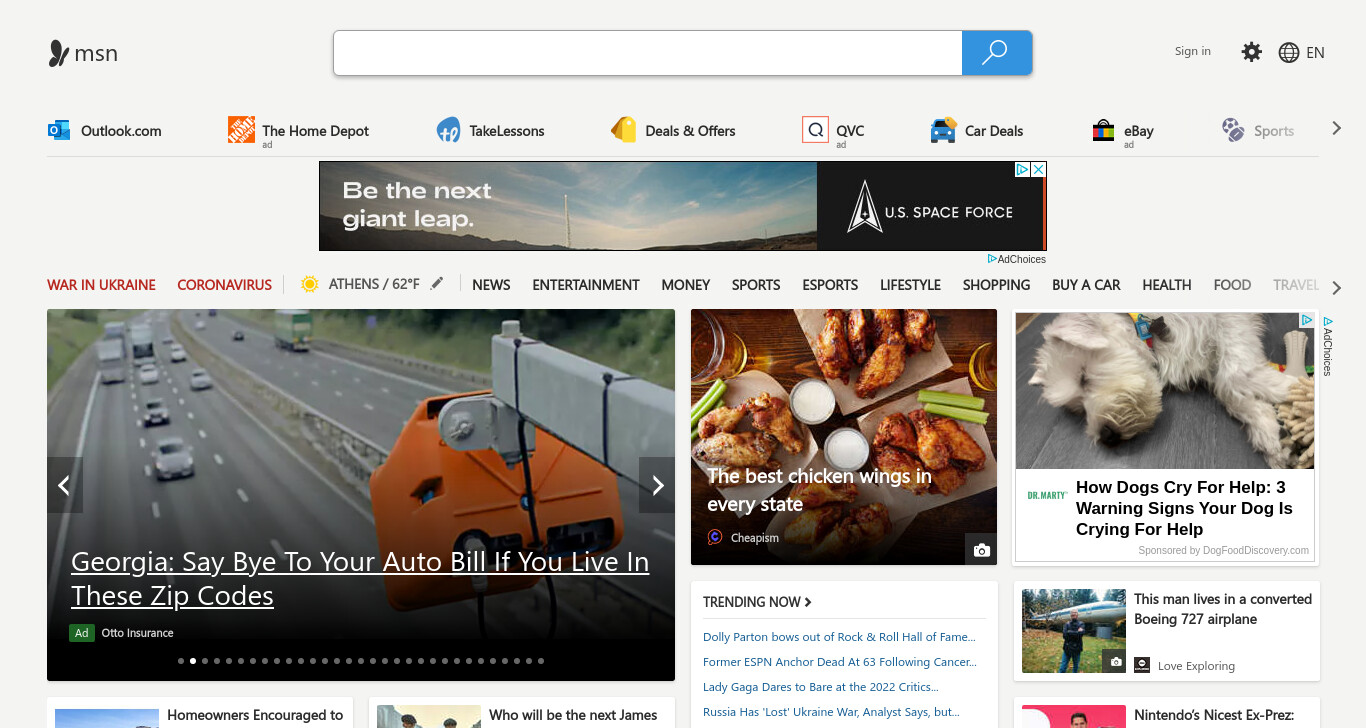Open settings via the gear icon
Screen dimensions: 1366x728
[1251, 52]
